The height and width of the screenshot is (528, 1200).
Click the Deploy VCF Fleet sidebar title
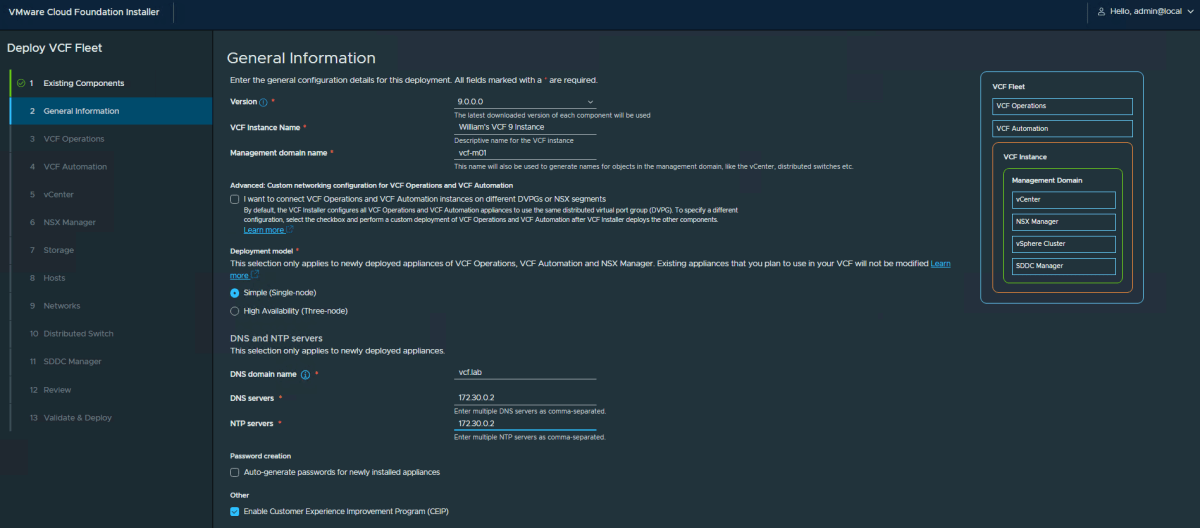point(55,47)
